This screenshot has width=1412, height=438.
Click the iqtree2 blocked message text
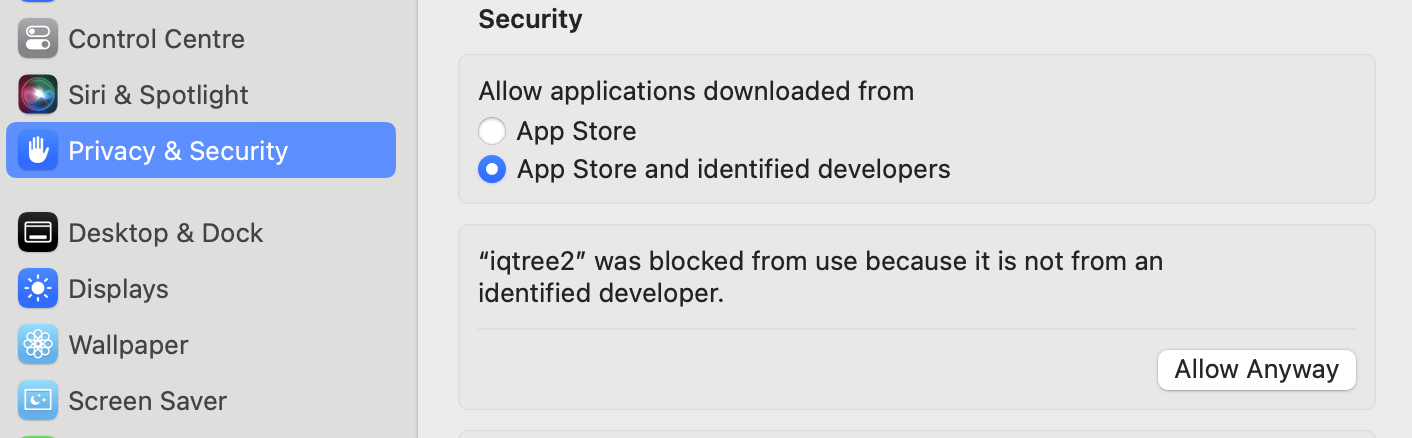820,277
